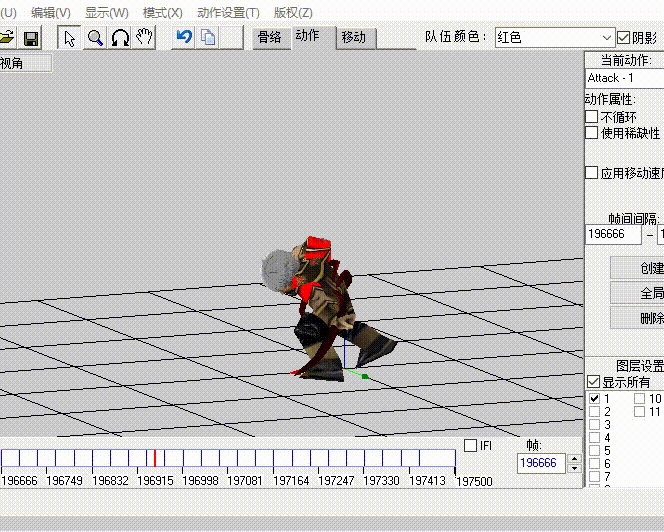Enable the 不循环 checkbox
664x532 pixels.
pyautogui.click(x=592, y=116)
